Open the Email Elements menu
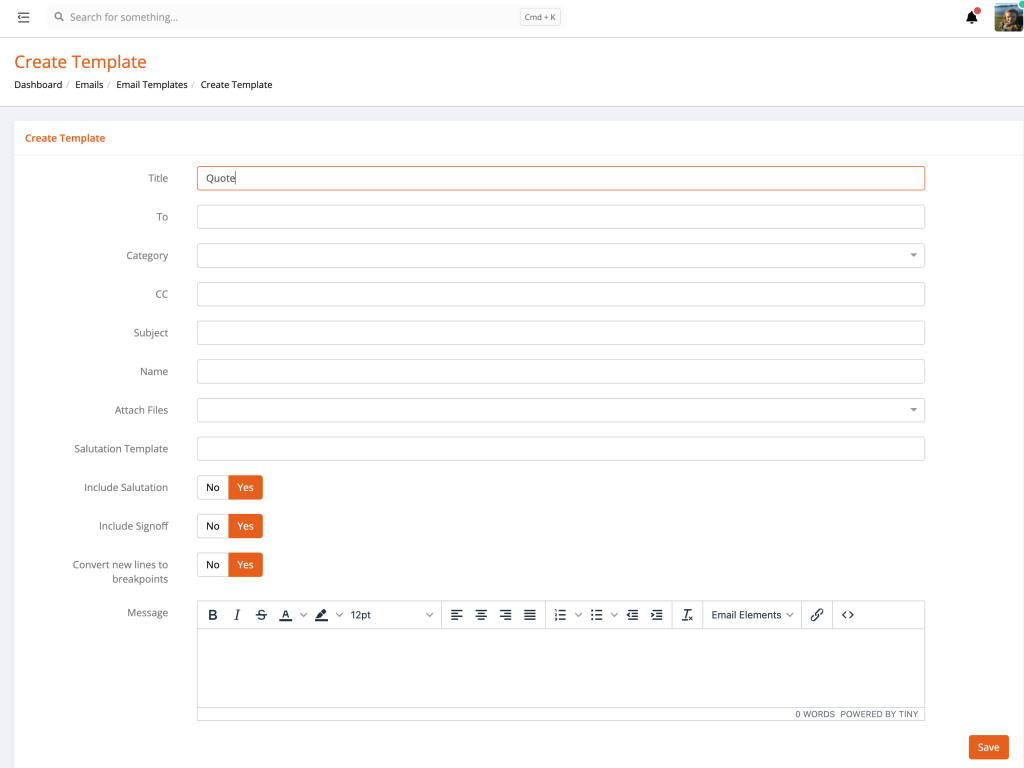The height and width of the screenshot is (768, 1024). pos(752,615)
